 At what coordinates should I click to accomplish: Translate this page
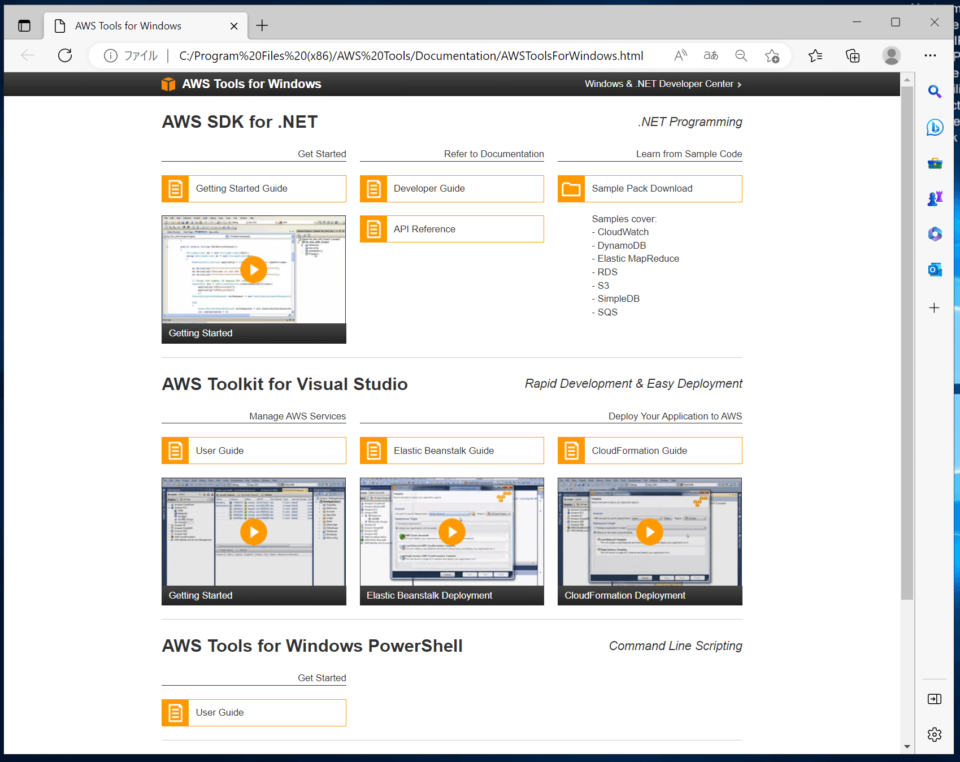[711, 55]
